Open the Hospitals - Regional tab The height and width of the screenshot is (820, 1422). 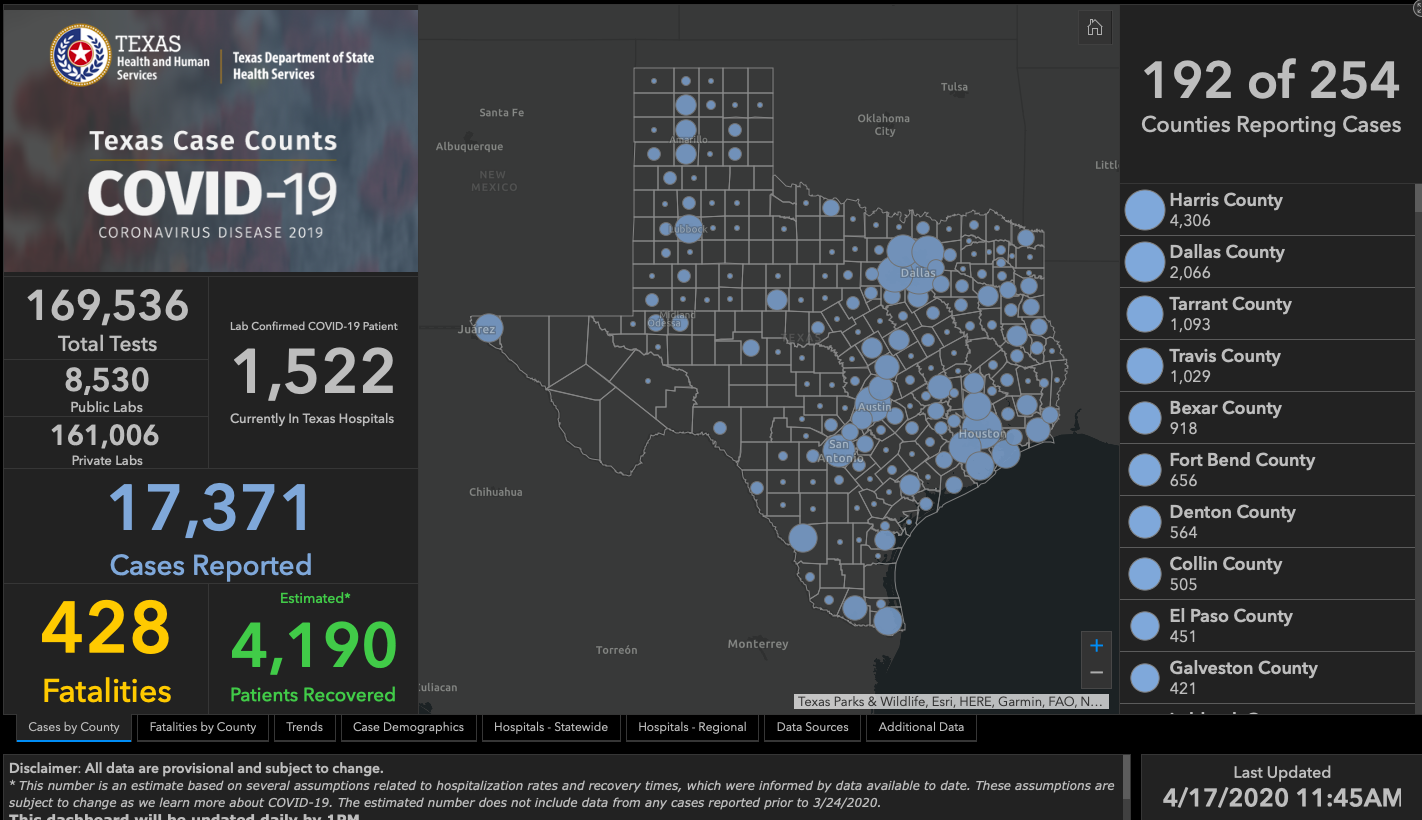pos(692,727)
